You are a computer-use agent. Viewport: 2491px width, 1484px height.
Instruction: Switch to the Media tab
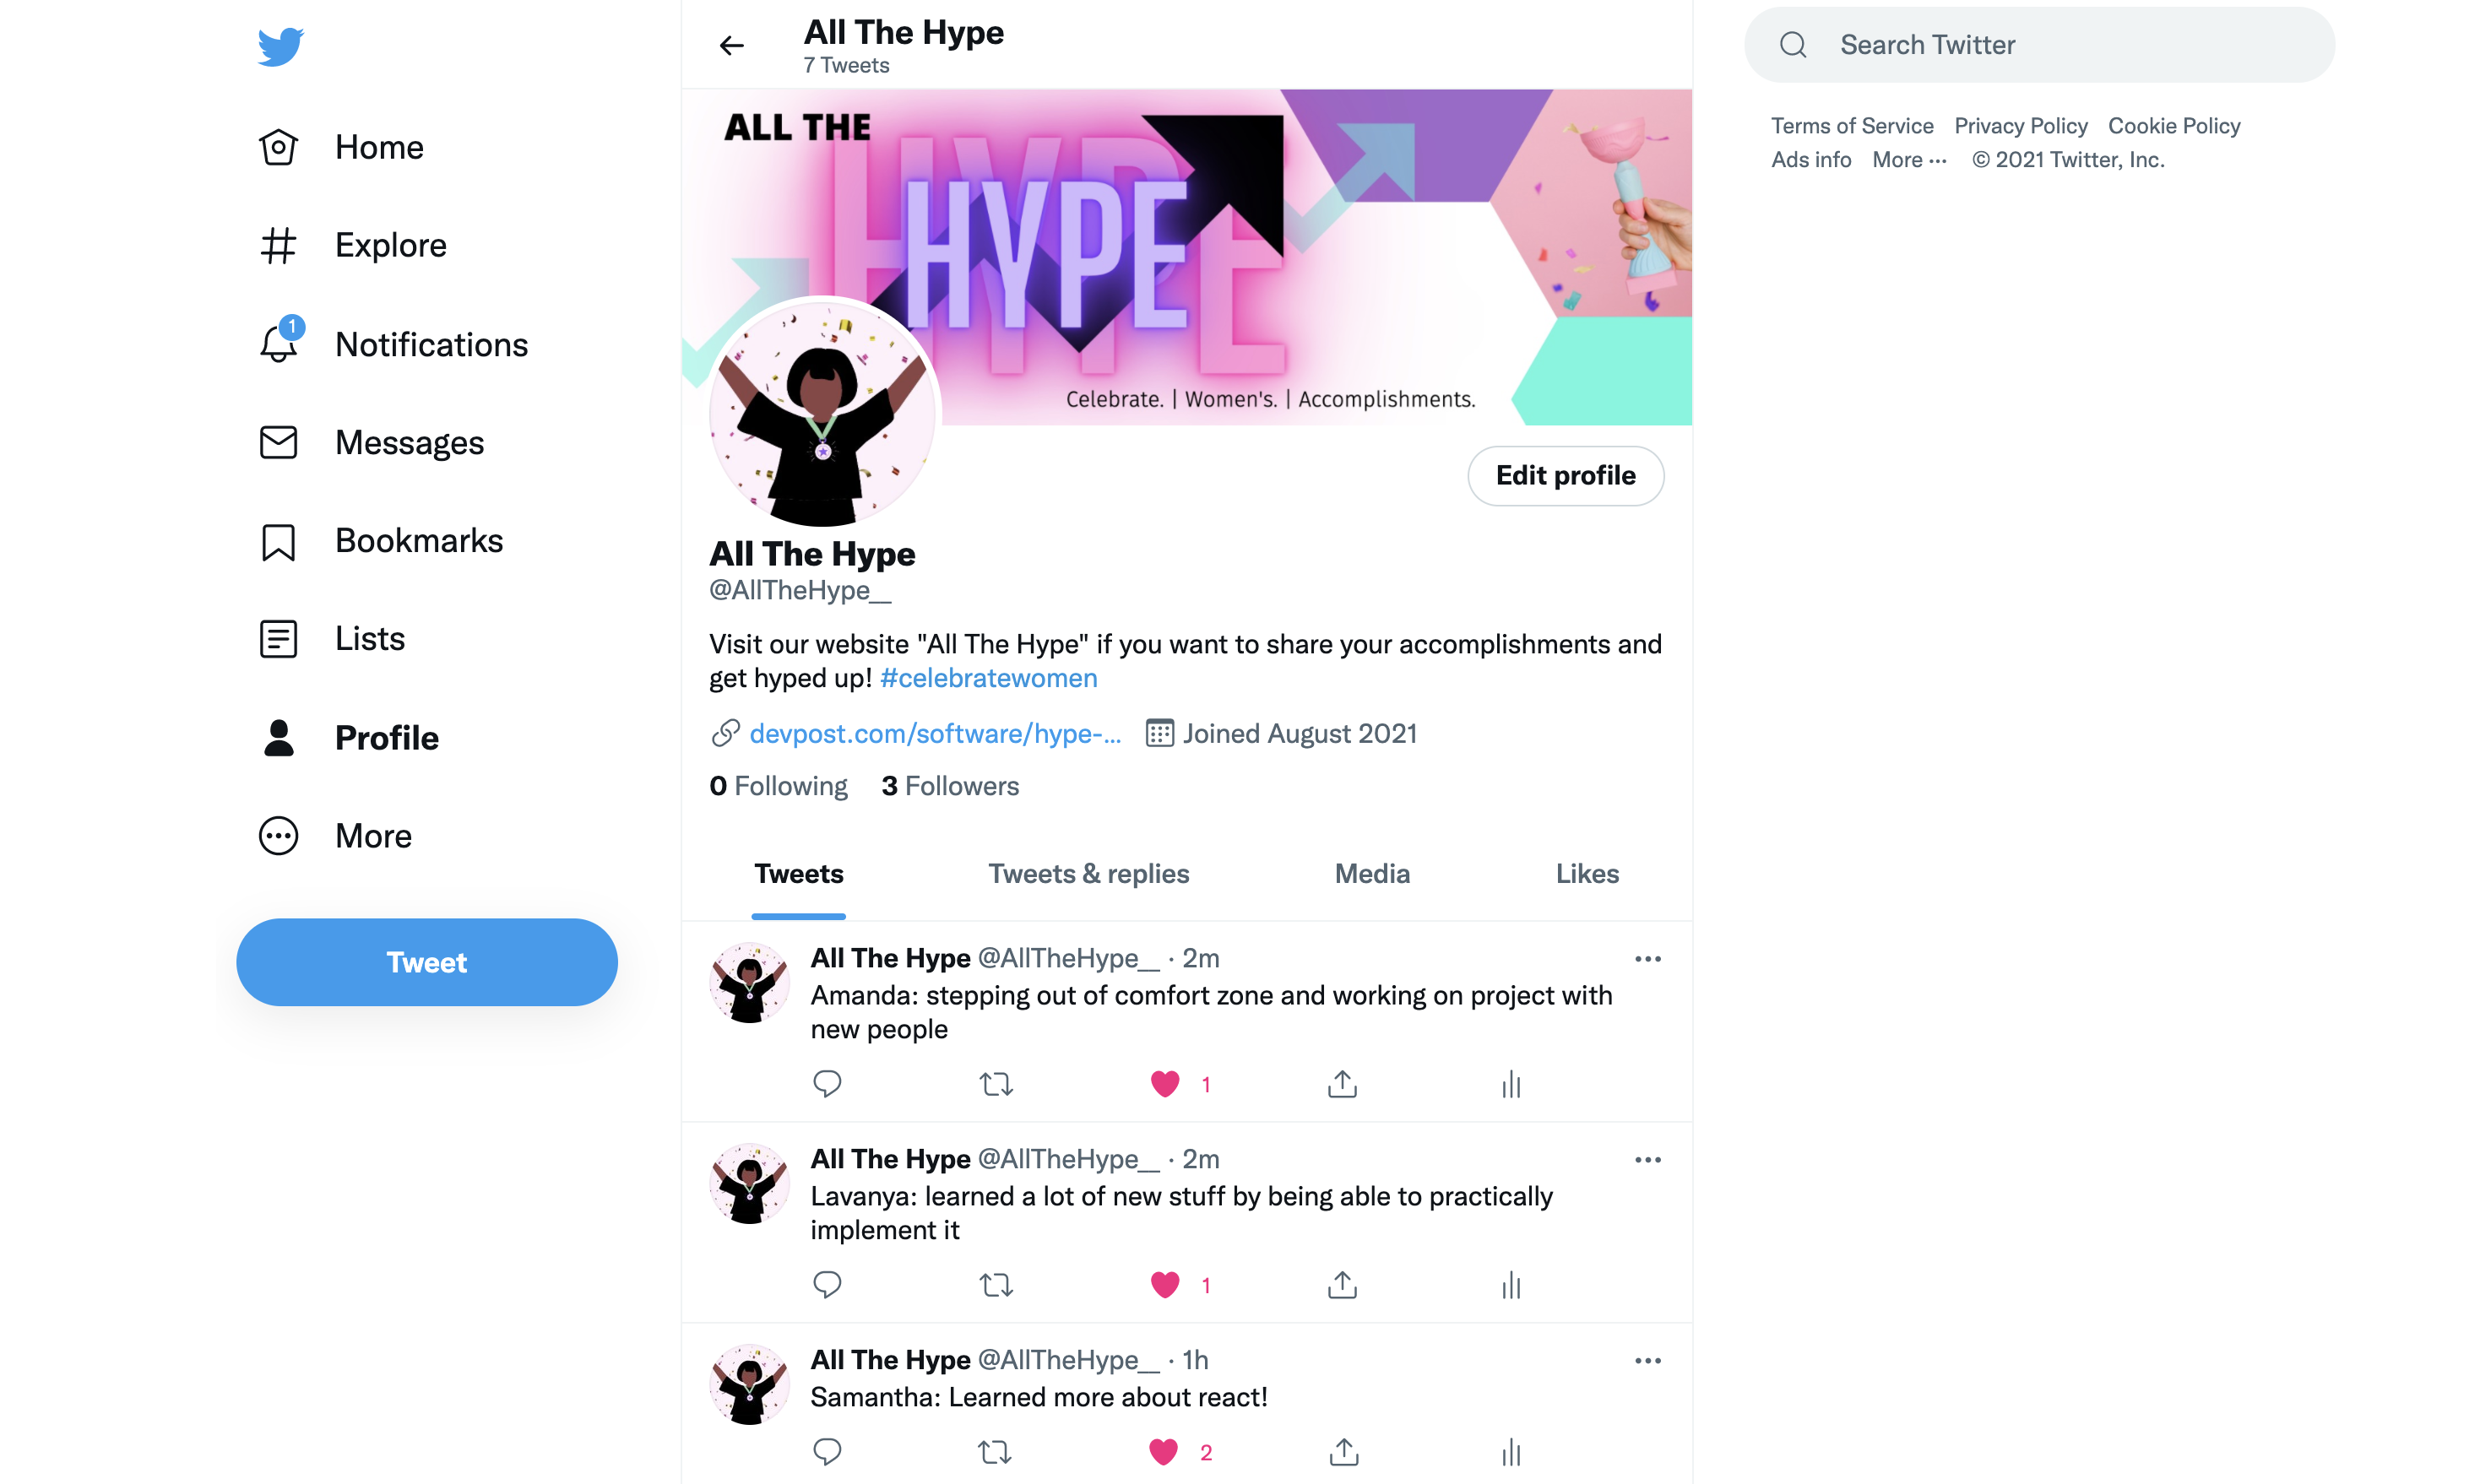tap(1372, 874)
